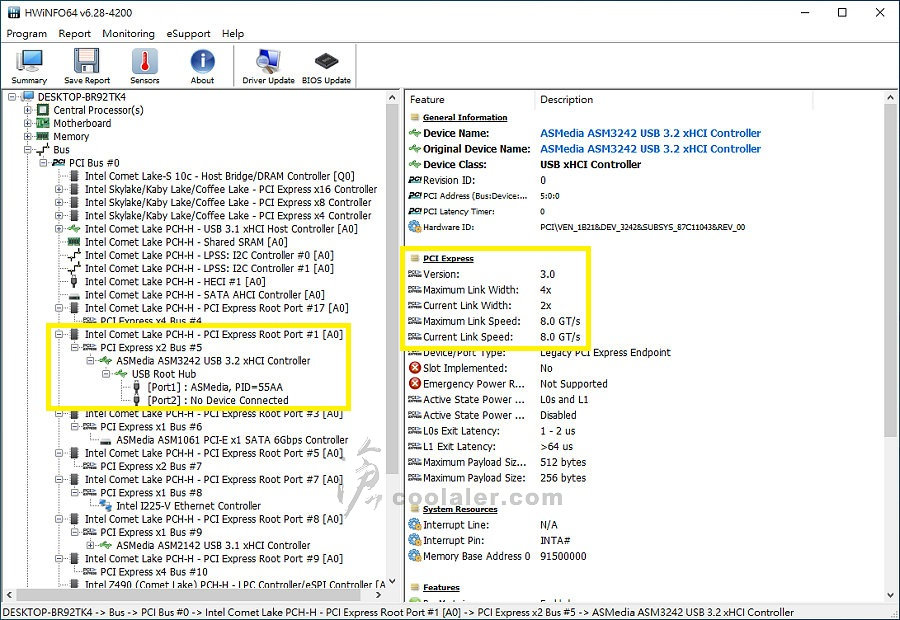Collapse the PCI Express Root Port #1 node
Image resolution: width=900 pixels, height=620 pixels.
click(59, 334)
